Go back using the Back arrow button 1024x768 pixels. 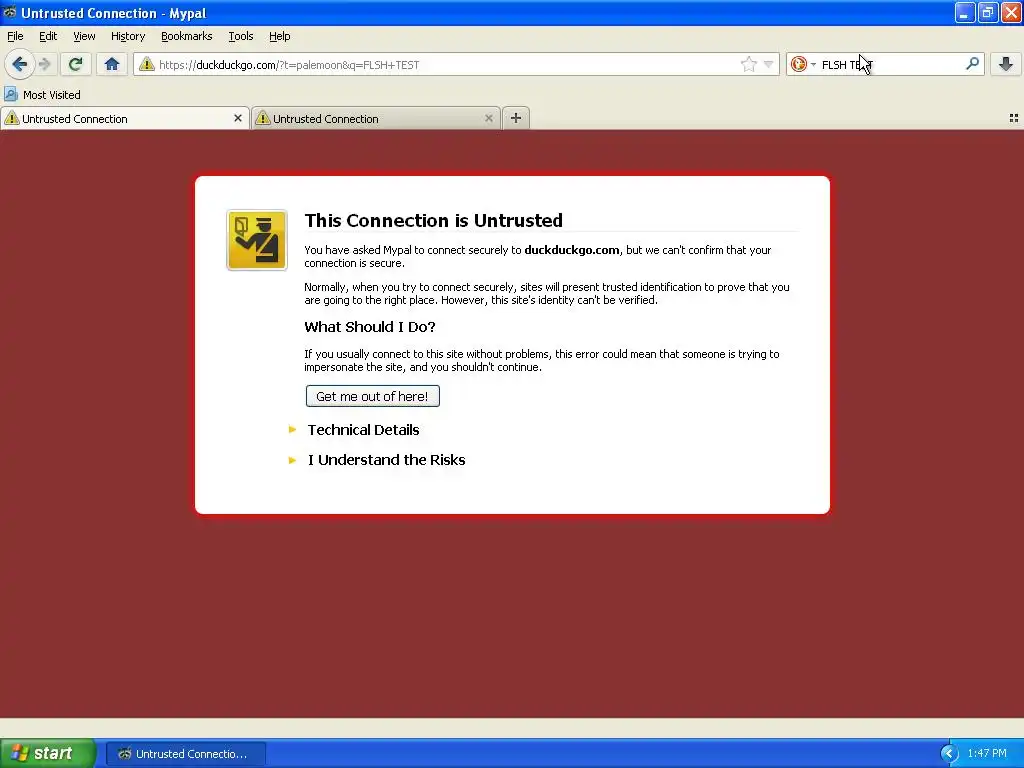point(20,64)
